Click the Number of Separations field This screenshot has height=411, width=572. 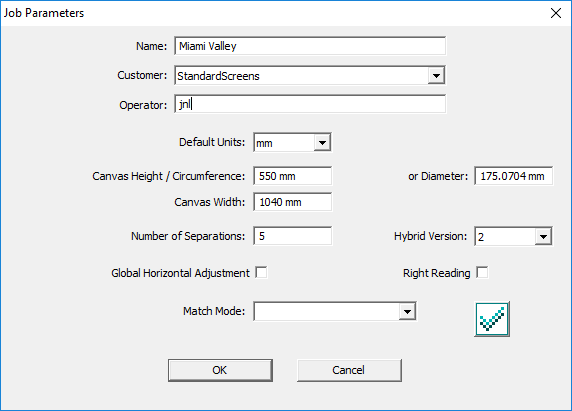point(293,236)
